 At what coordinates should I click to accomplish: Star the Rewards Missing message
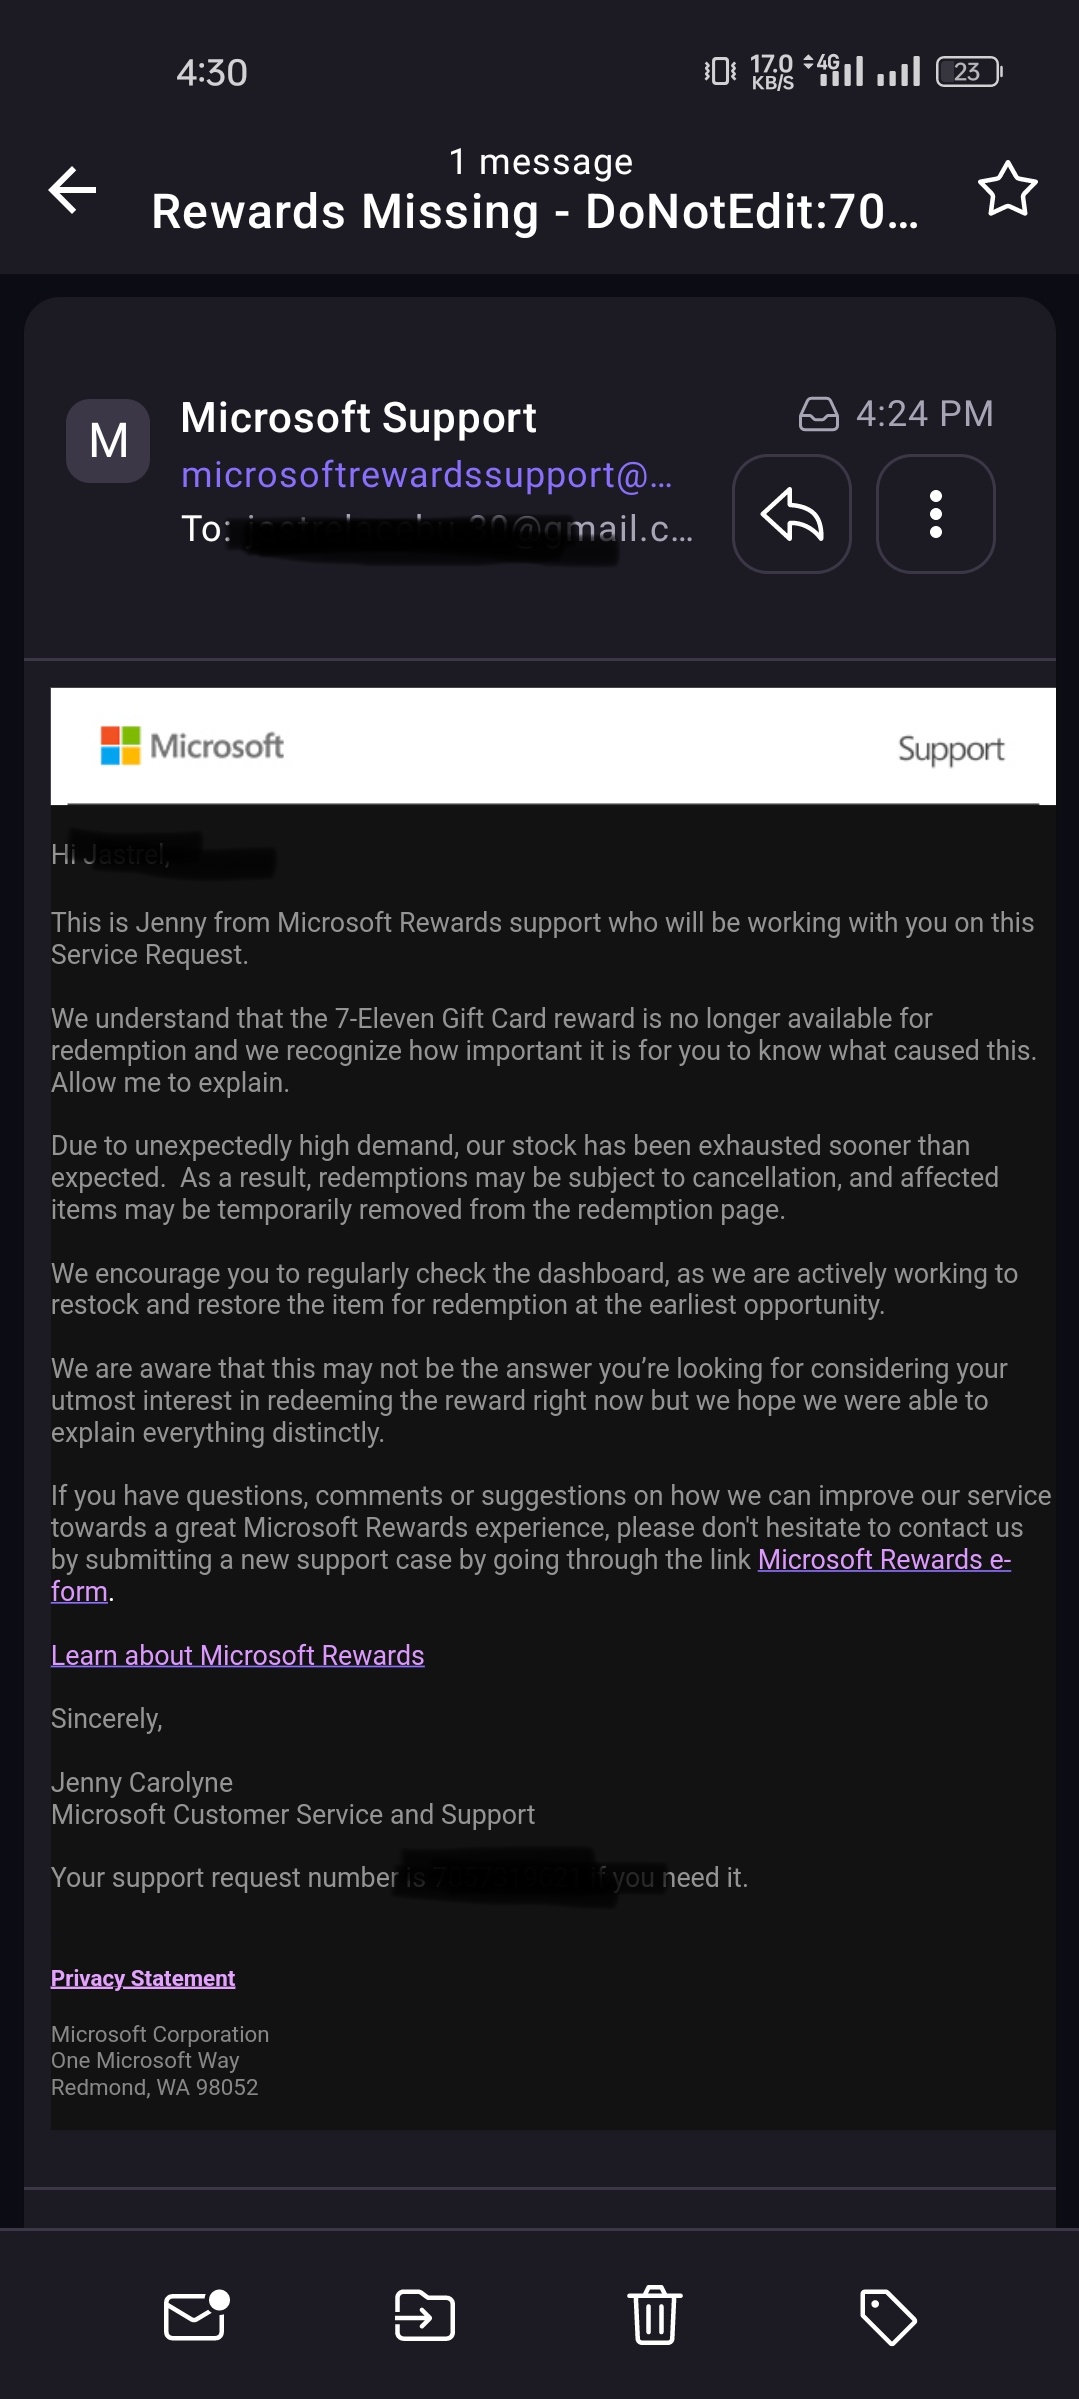pyautogui.click(x=1007, y=190)
